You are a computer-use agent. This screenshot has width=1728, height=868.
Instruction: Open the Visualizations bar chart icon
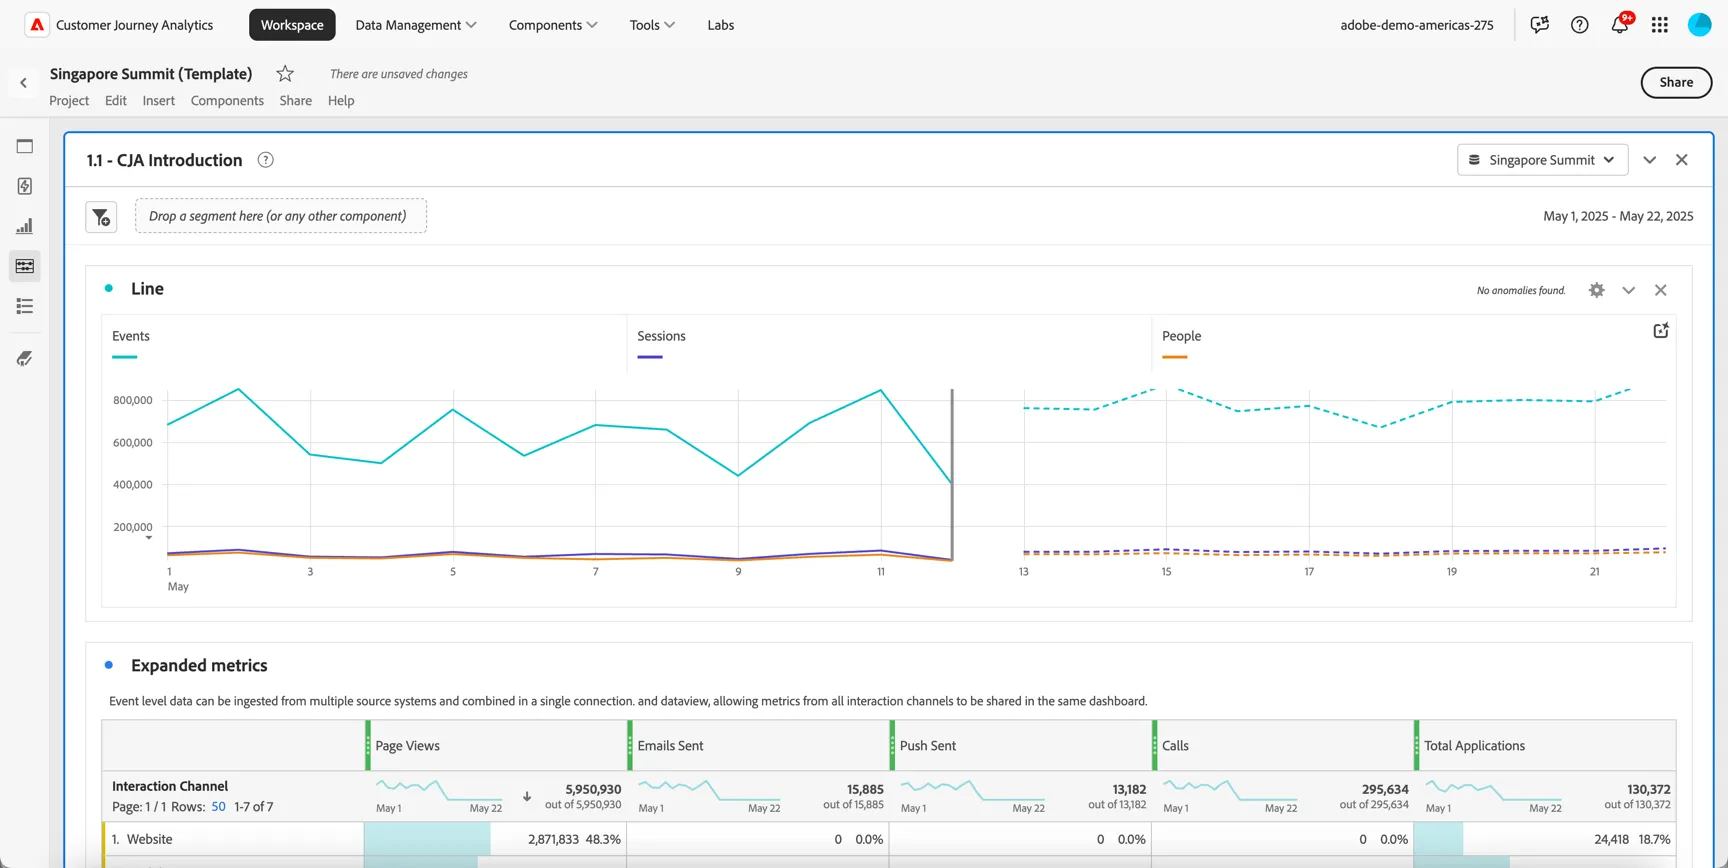(25, 226)
